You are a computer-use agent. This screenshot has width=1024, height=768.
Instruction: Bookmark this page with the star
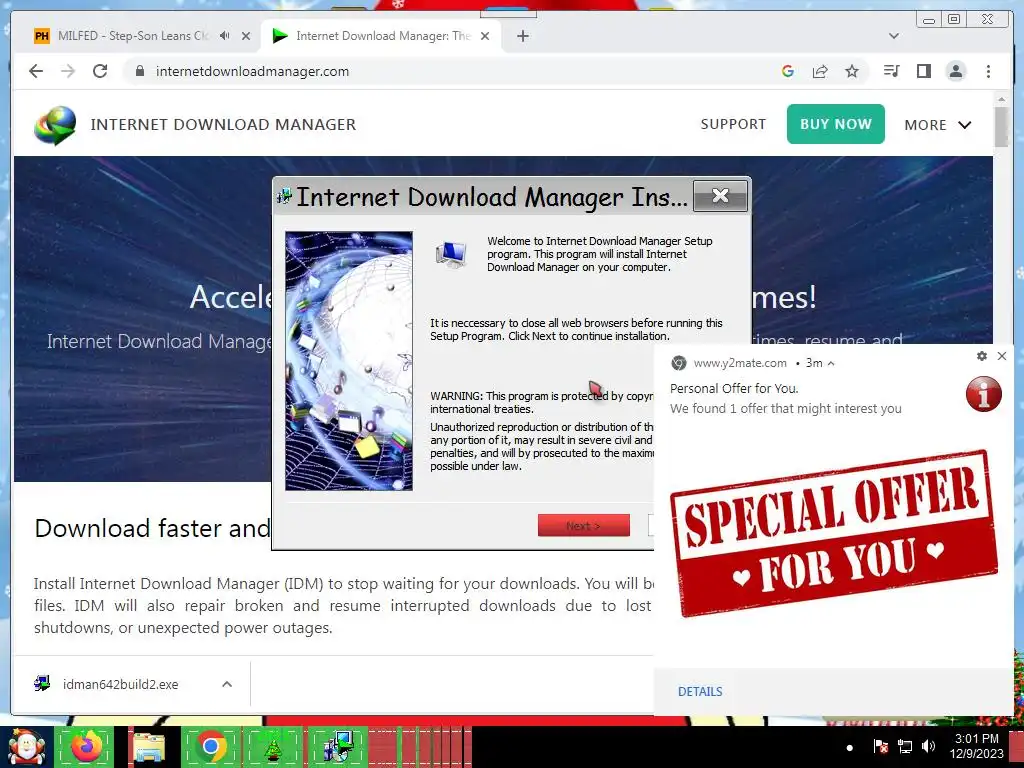(x=852, y=71)
